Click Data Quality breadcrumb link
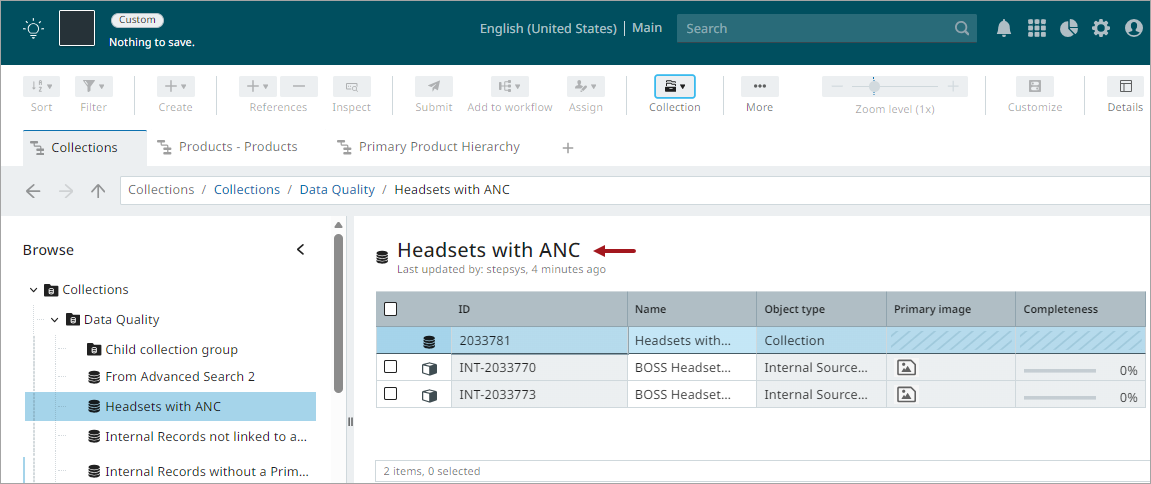Screen dimensions: 1151x484 [x=337, y=190]
